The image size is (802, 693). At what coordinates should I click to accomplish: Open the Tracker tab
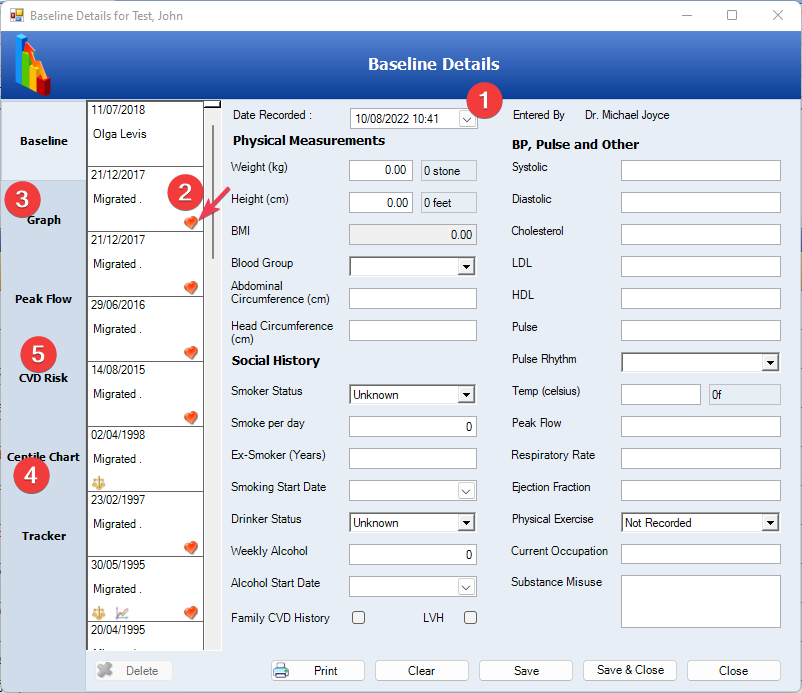coord(43,536)
